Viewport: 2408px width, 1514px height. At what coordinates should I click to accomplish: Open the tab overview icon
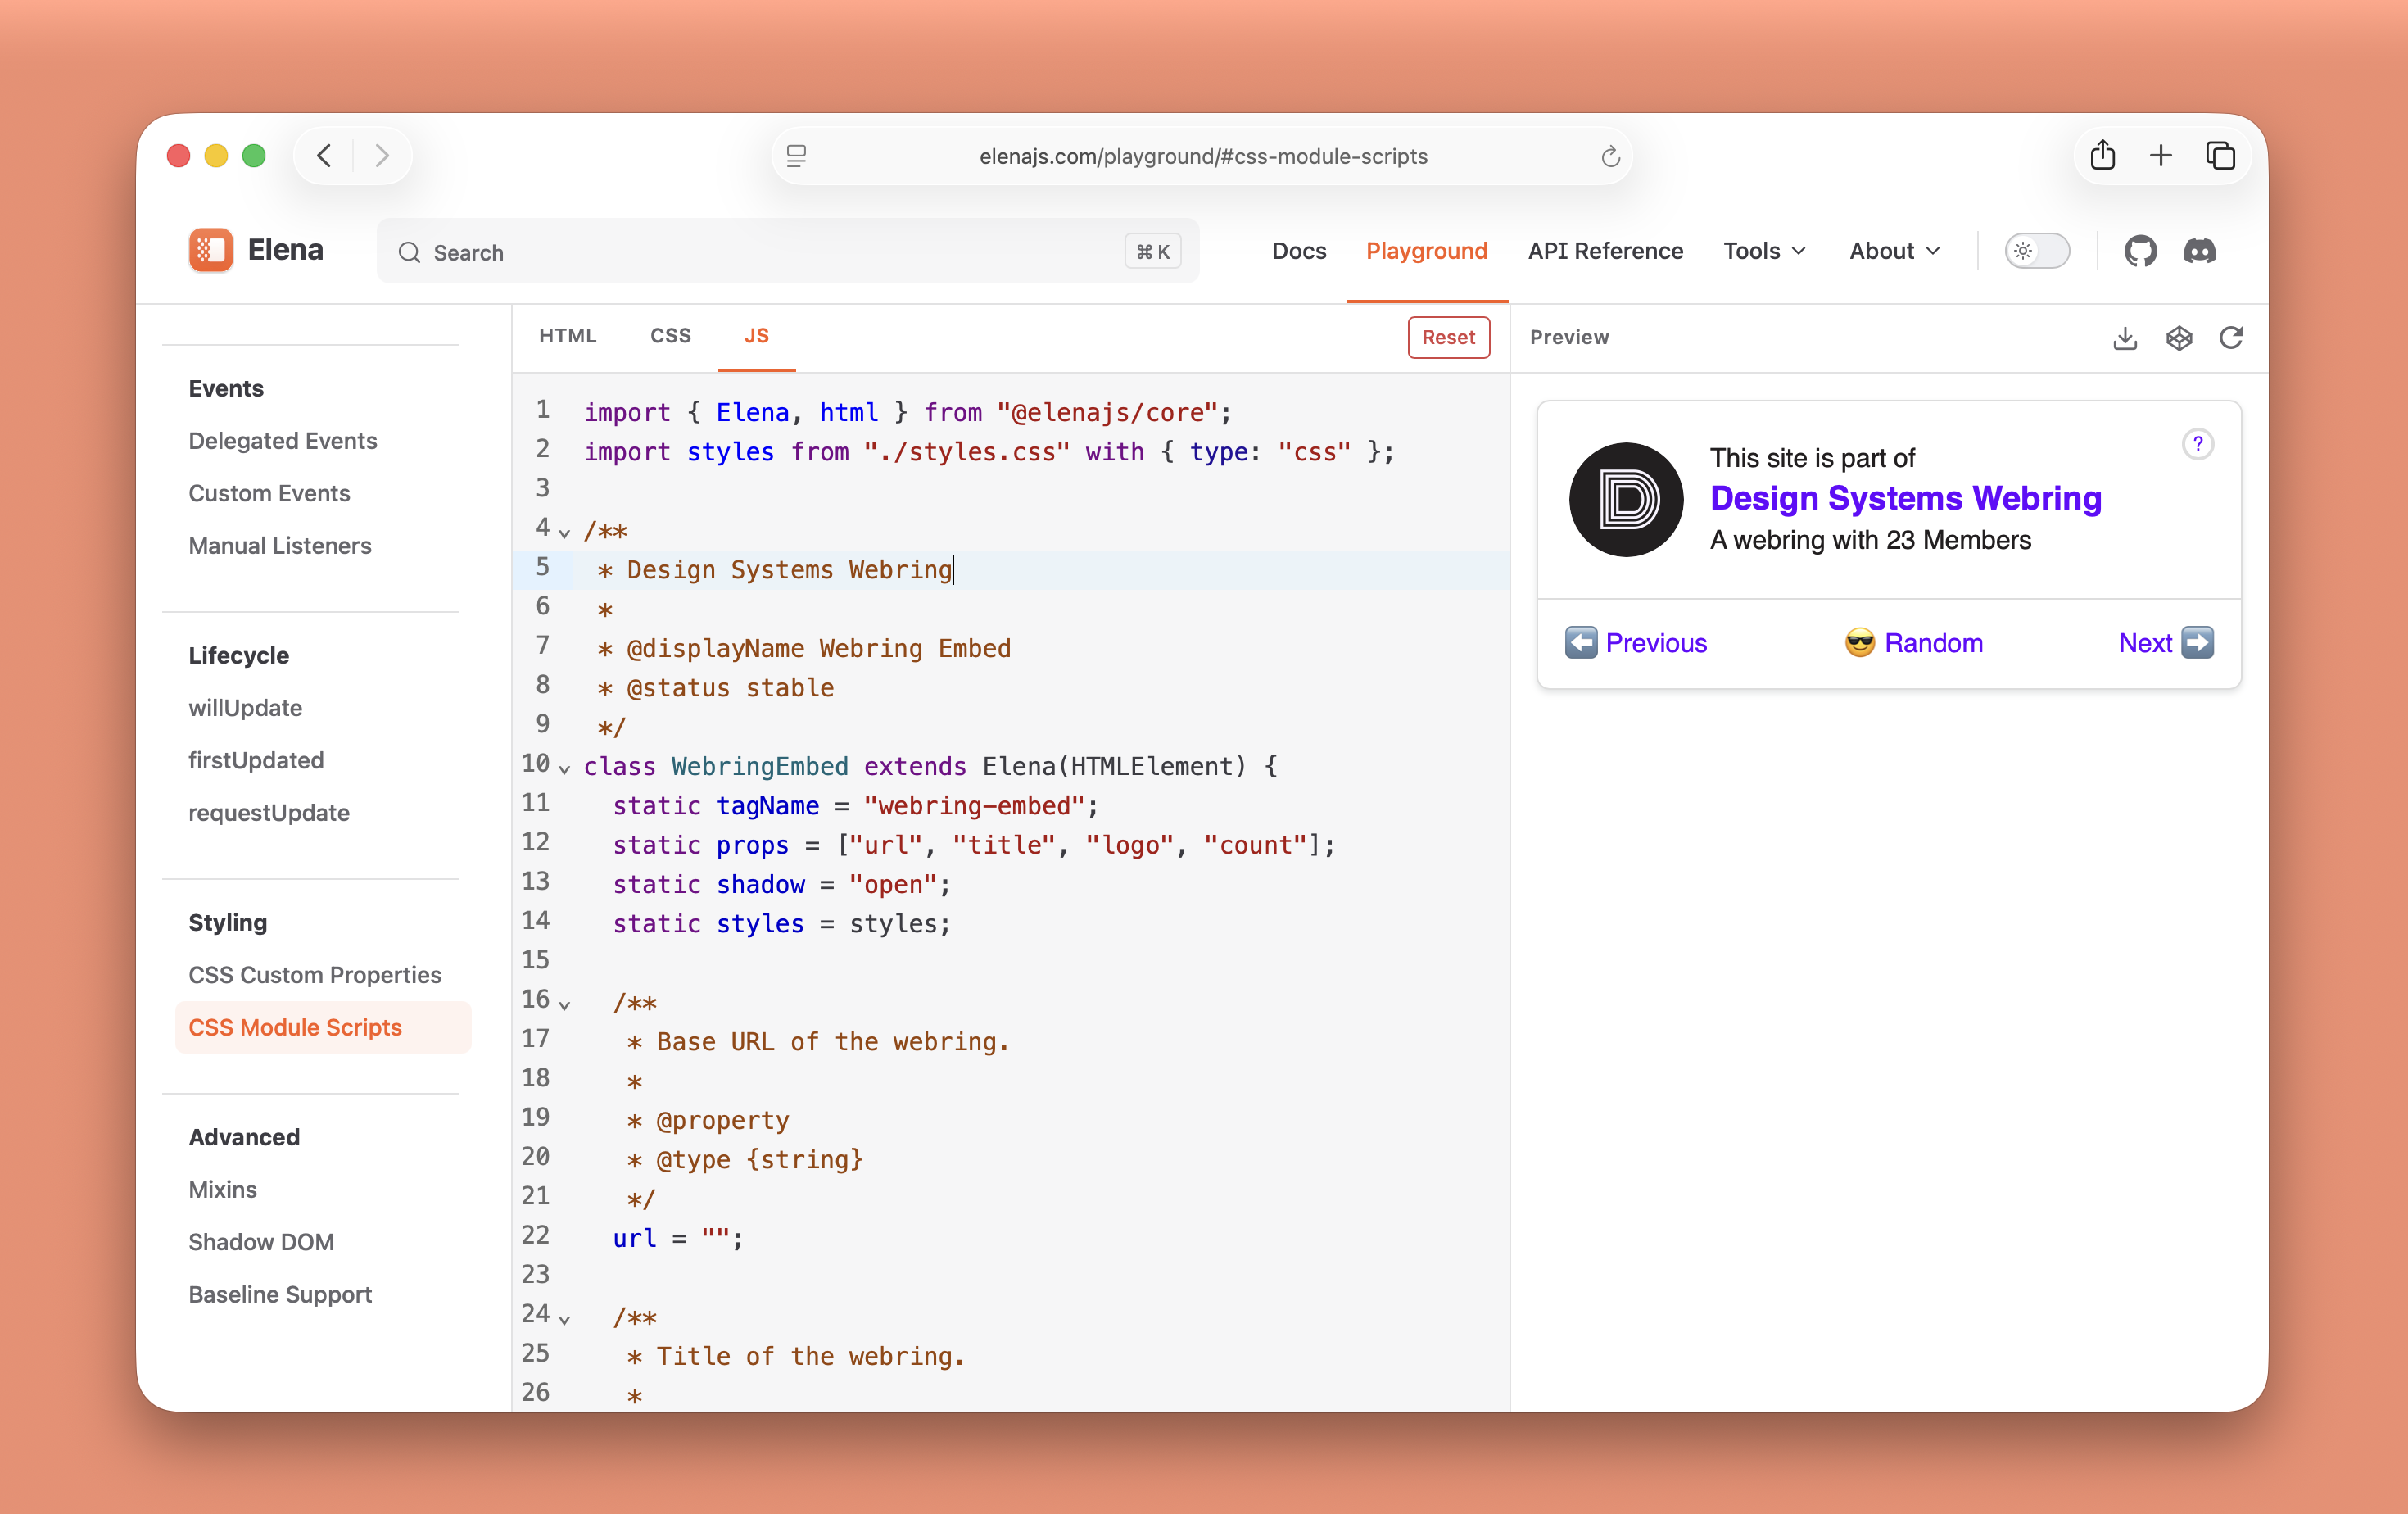pyautogui.click(x=2220, y=156)
